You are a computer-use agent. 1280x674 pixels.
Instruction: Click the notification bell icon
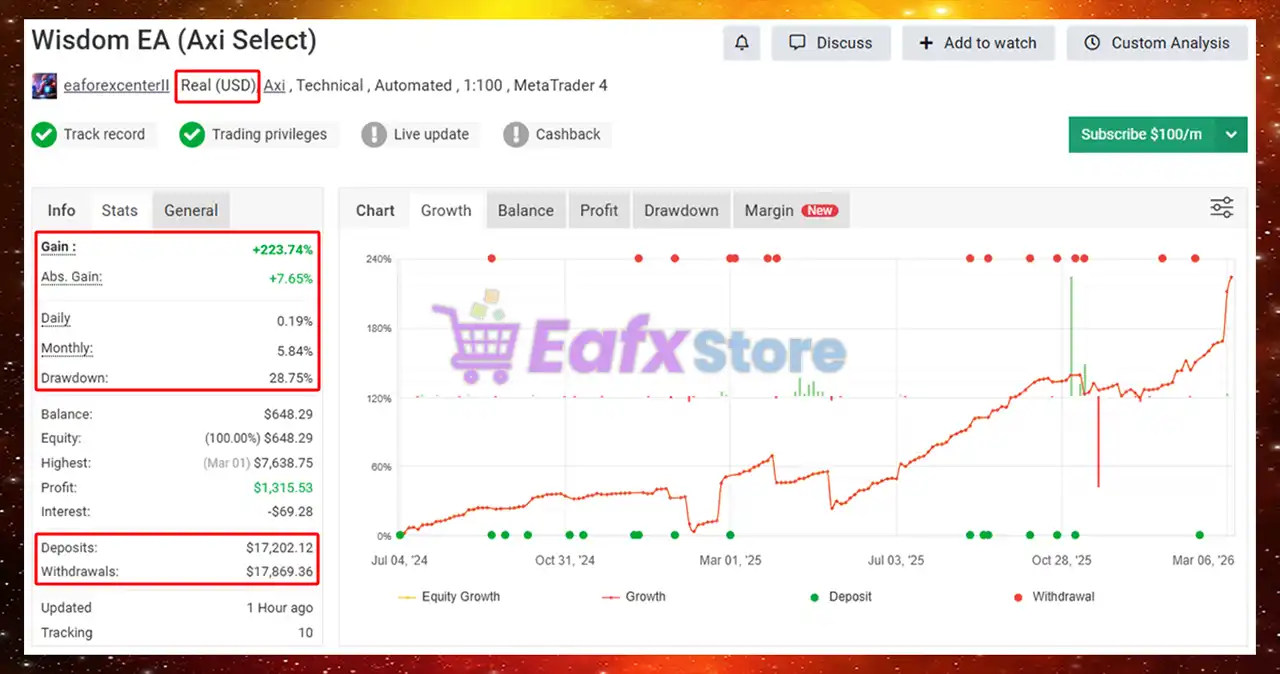coord(741,43)
